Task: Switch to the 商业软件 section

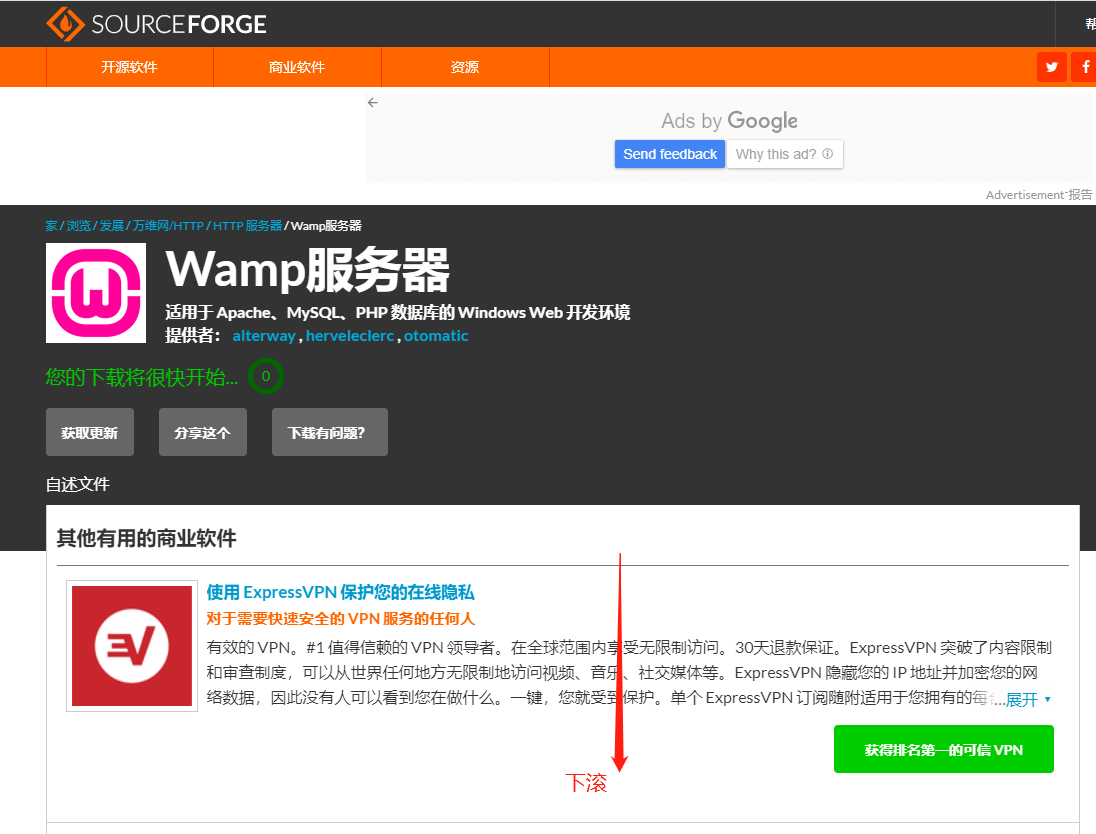Action: click(x=297, y=66)
